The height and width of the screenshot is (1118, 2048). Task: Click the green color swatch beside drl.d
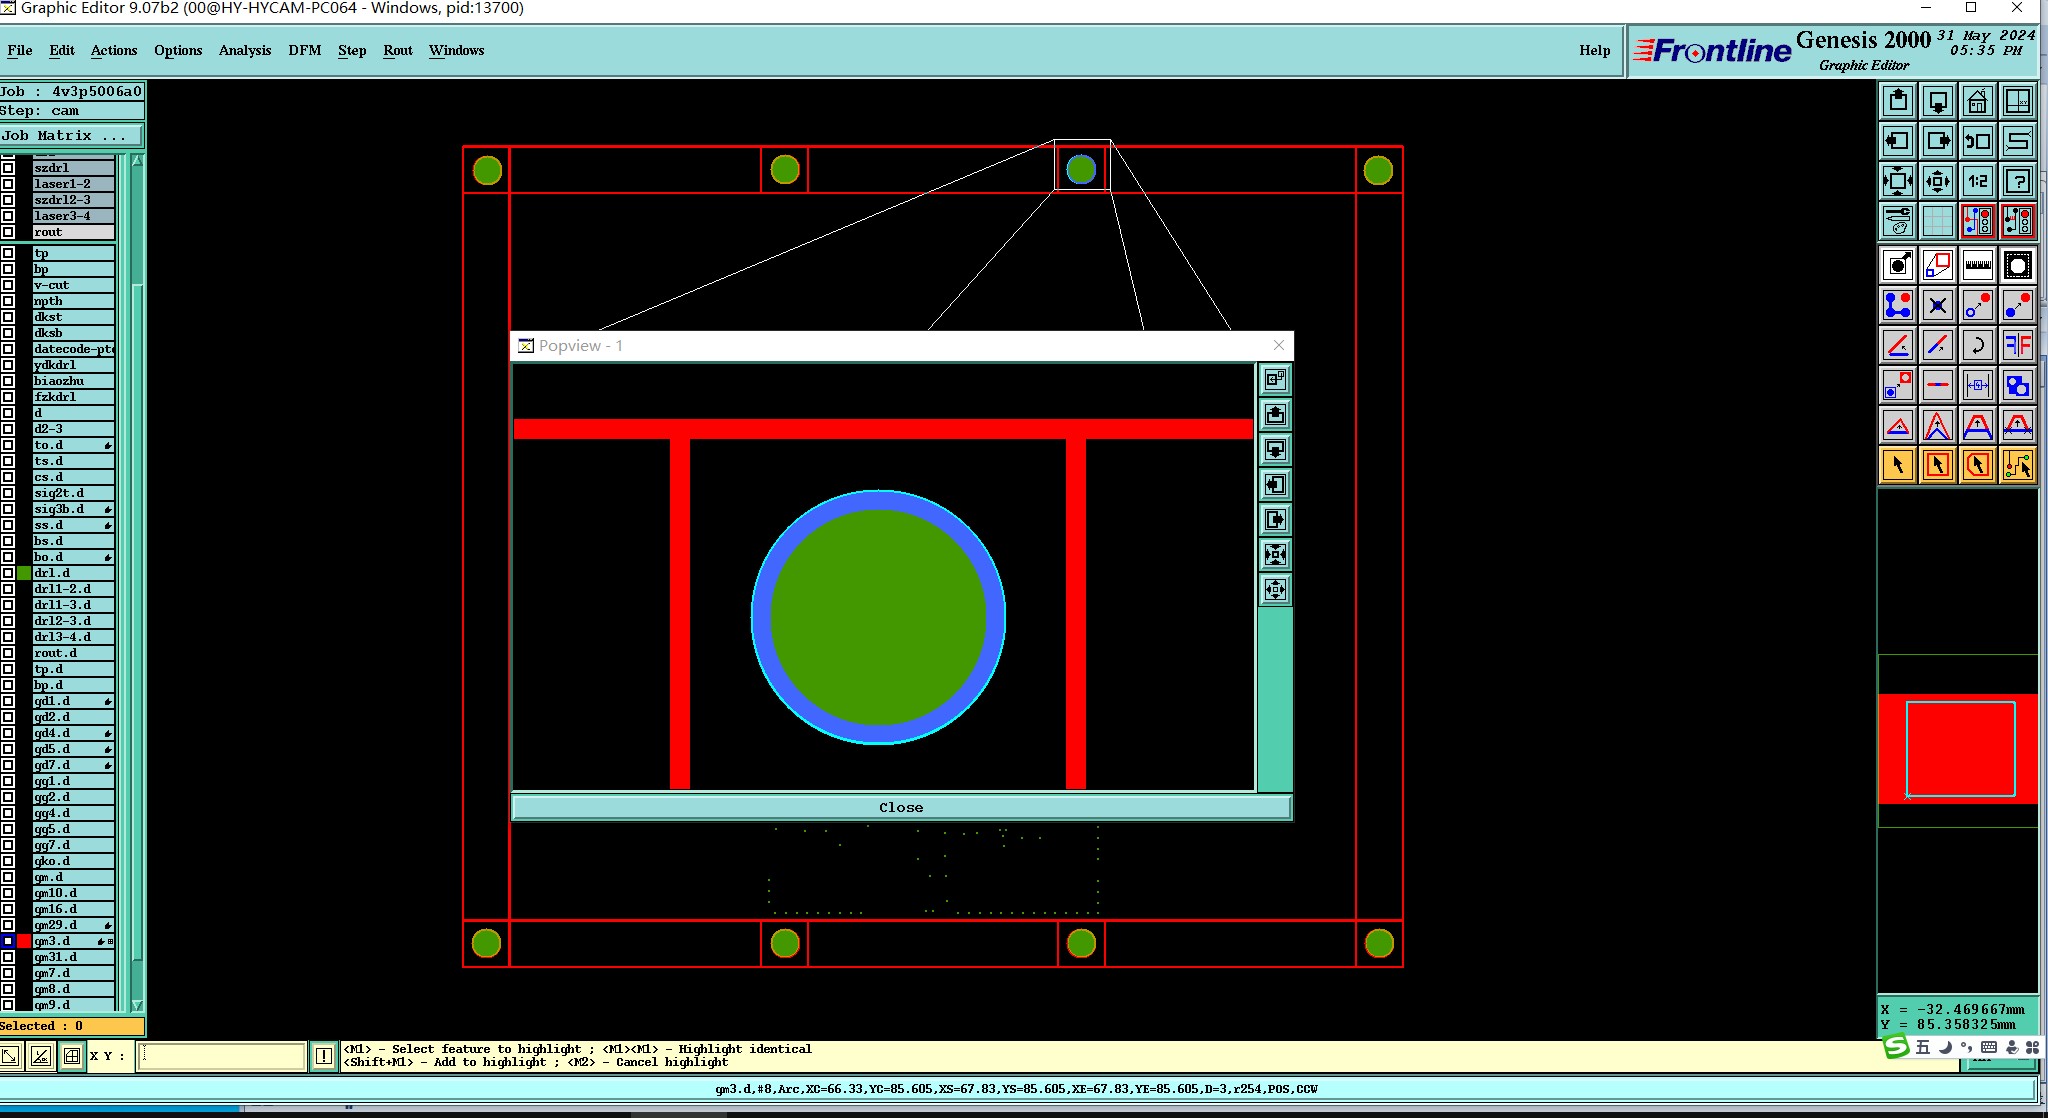pyautogui.click(x=24, y=573)
